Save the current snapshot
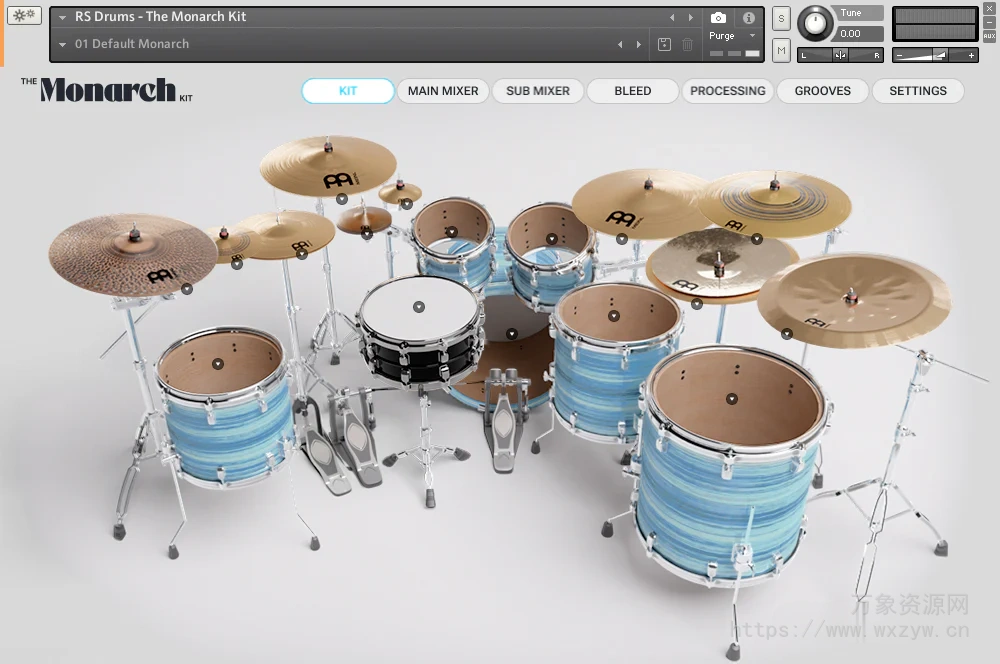1000x664 pixels. point(664,44)
